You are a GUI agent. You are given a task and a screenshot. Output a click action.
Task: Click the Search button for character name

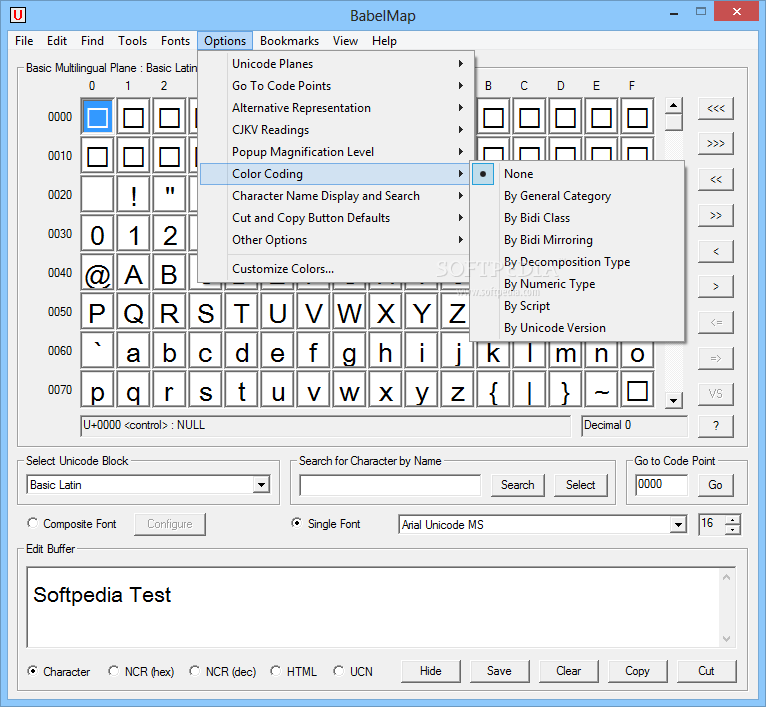point(517,485)
